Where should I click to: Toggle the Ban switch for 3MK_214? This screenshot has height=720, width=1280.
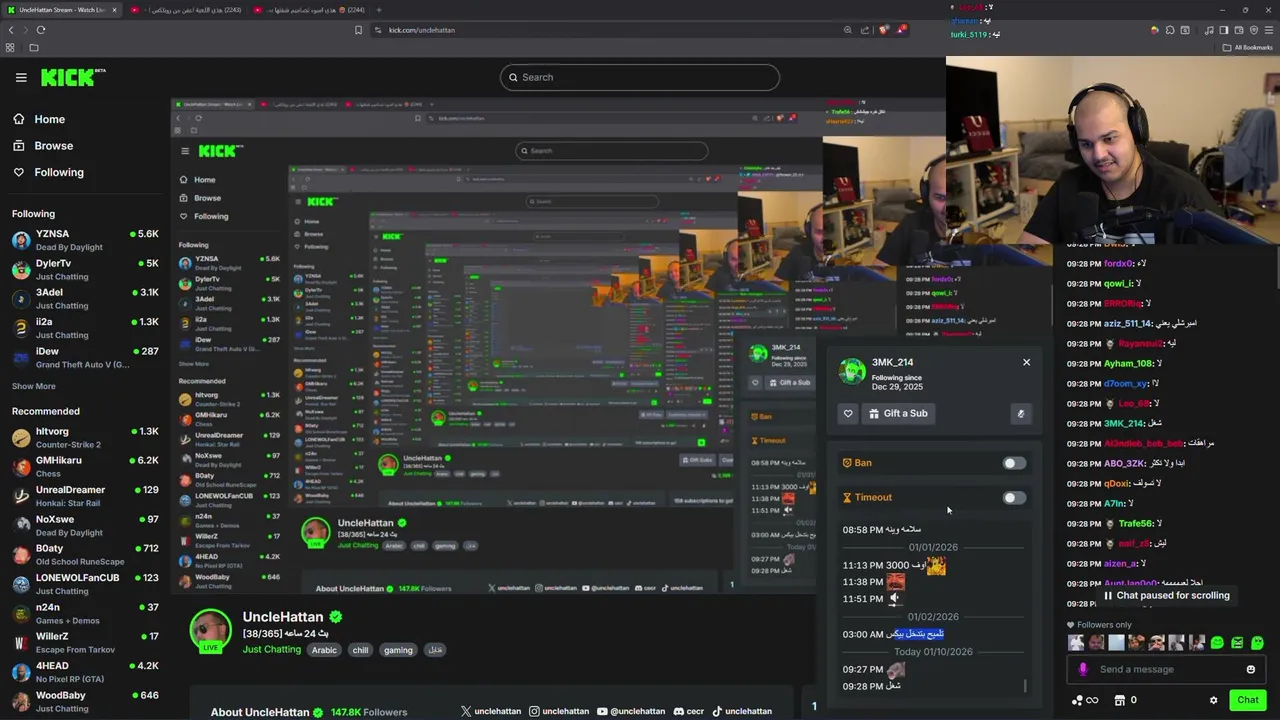pos(1014,463)
